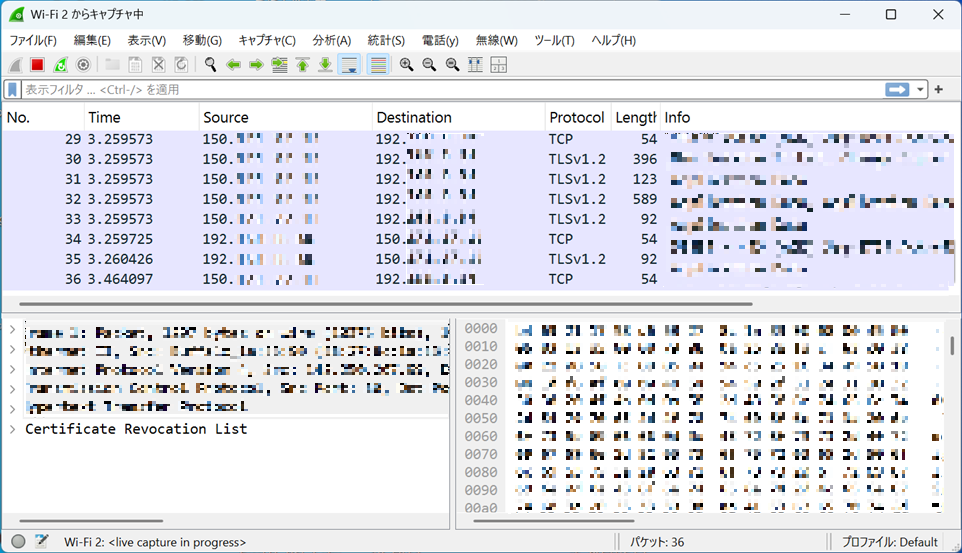
Task: Toggle packet list coloring rules
Action: (378, 65)
